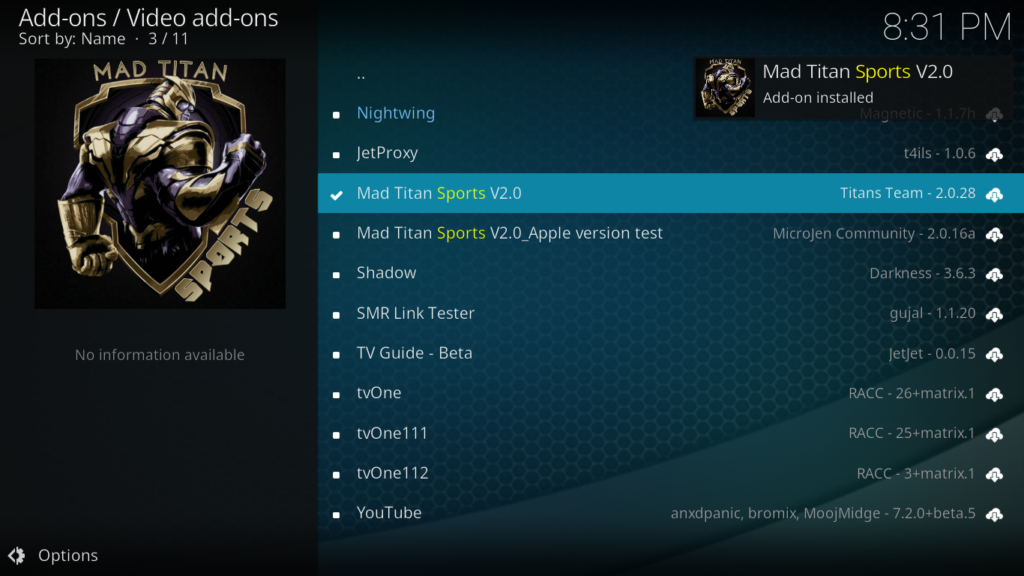Click the cloud download icon for Shadow
Image resolution: width=1024 pixels, height=576 pixels.
[994, 274]
